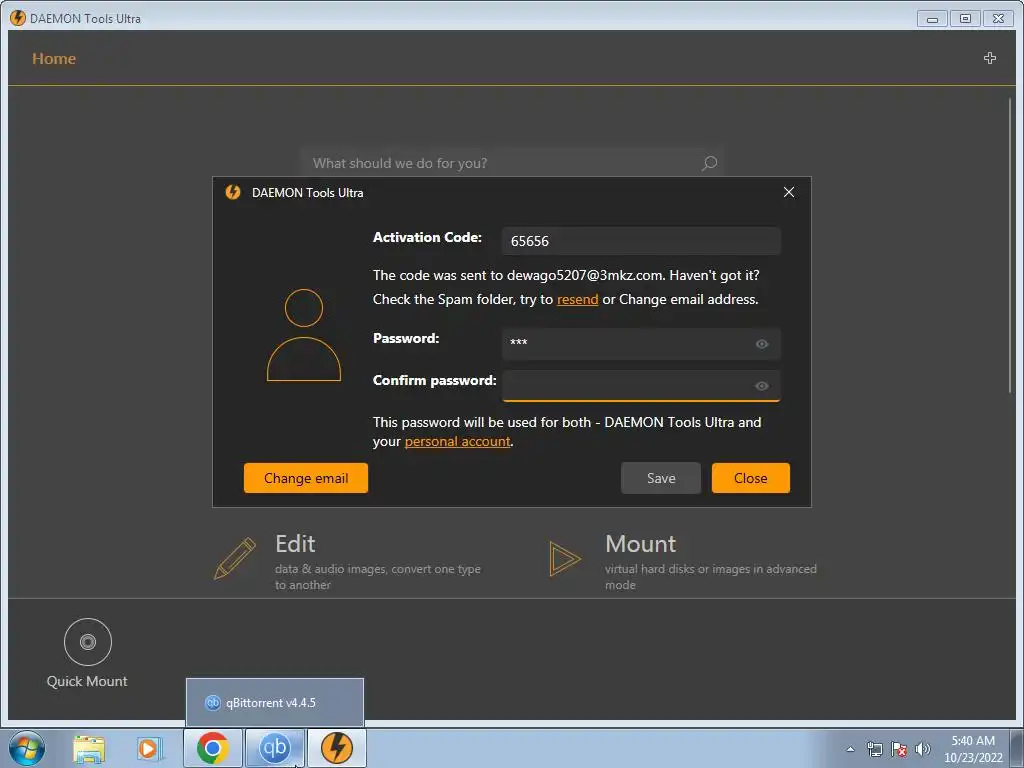Click the Quick Mount disc icon

point(88,642)
